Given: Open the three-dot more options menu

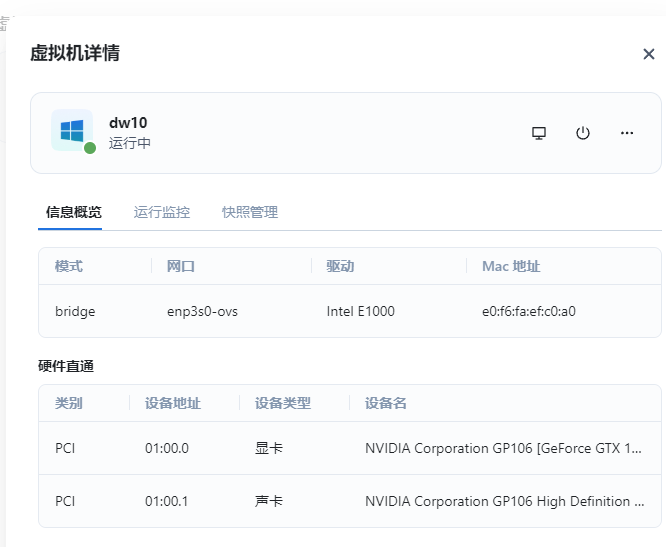Looking at the screenshot, I should coord(627,133).
